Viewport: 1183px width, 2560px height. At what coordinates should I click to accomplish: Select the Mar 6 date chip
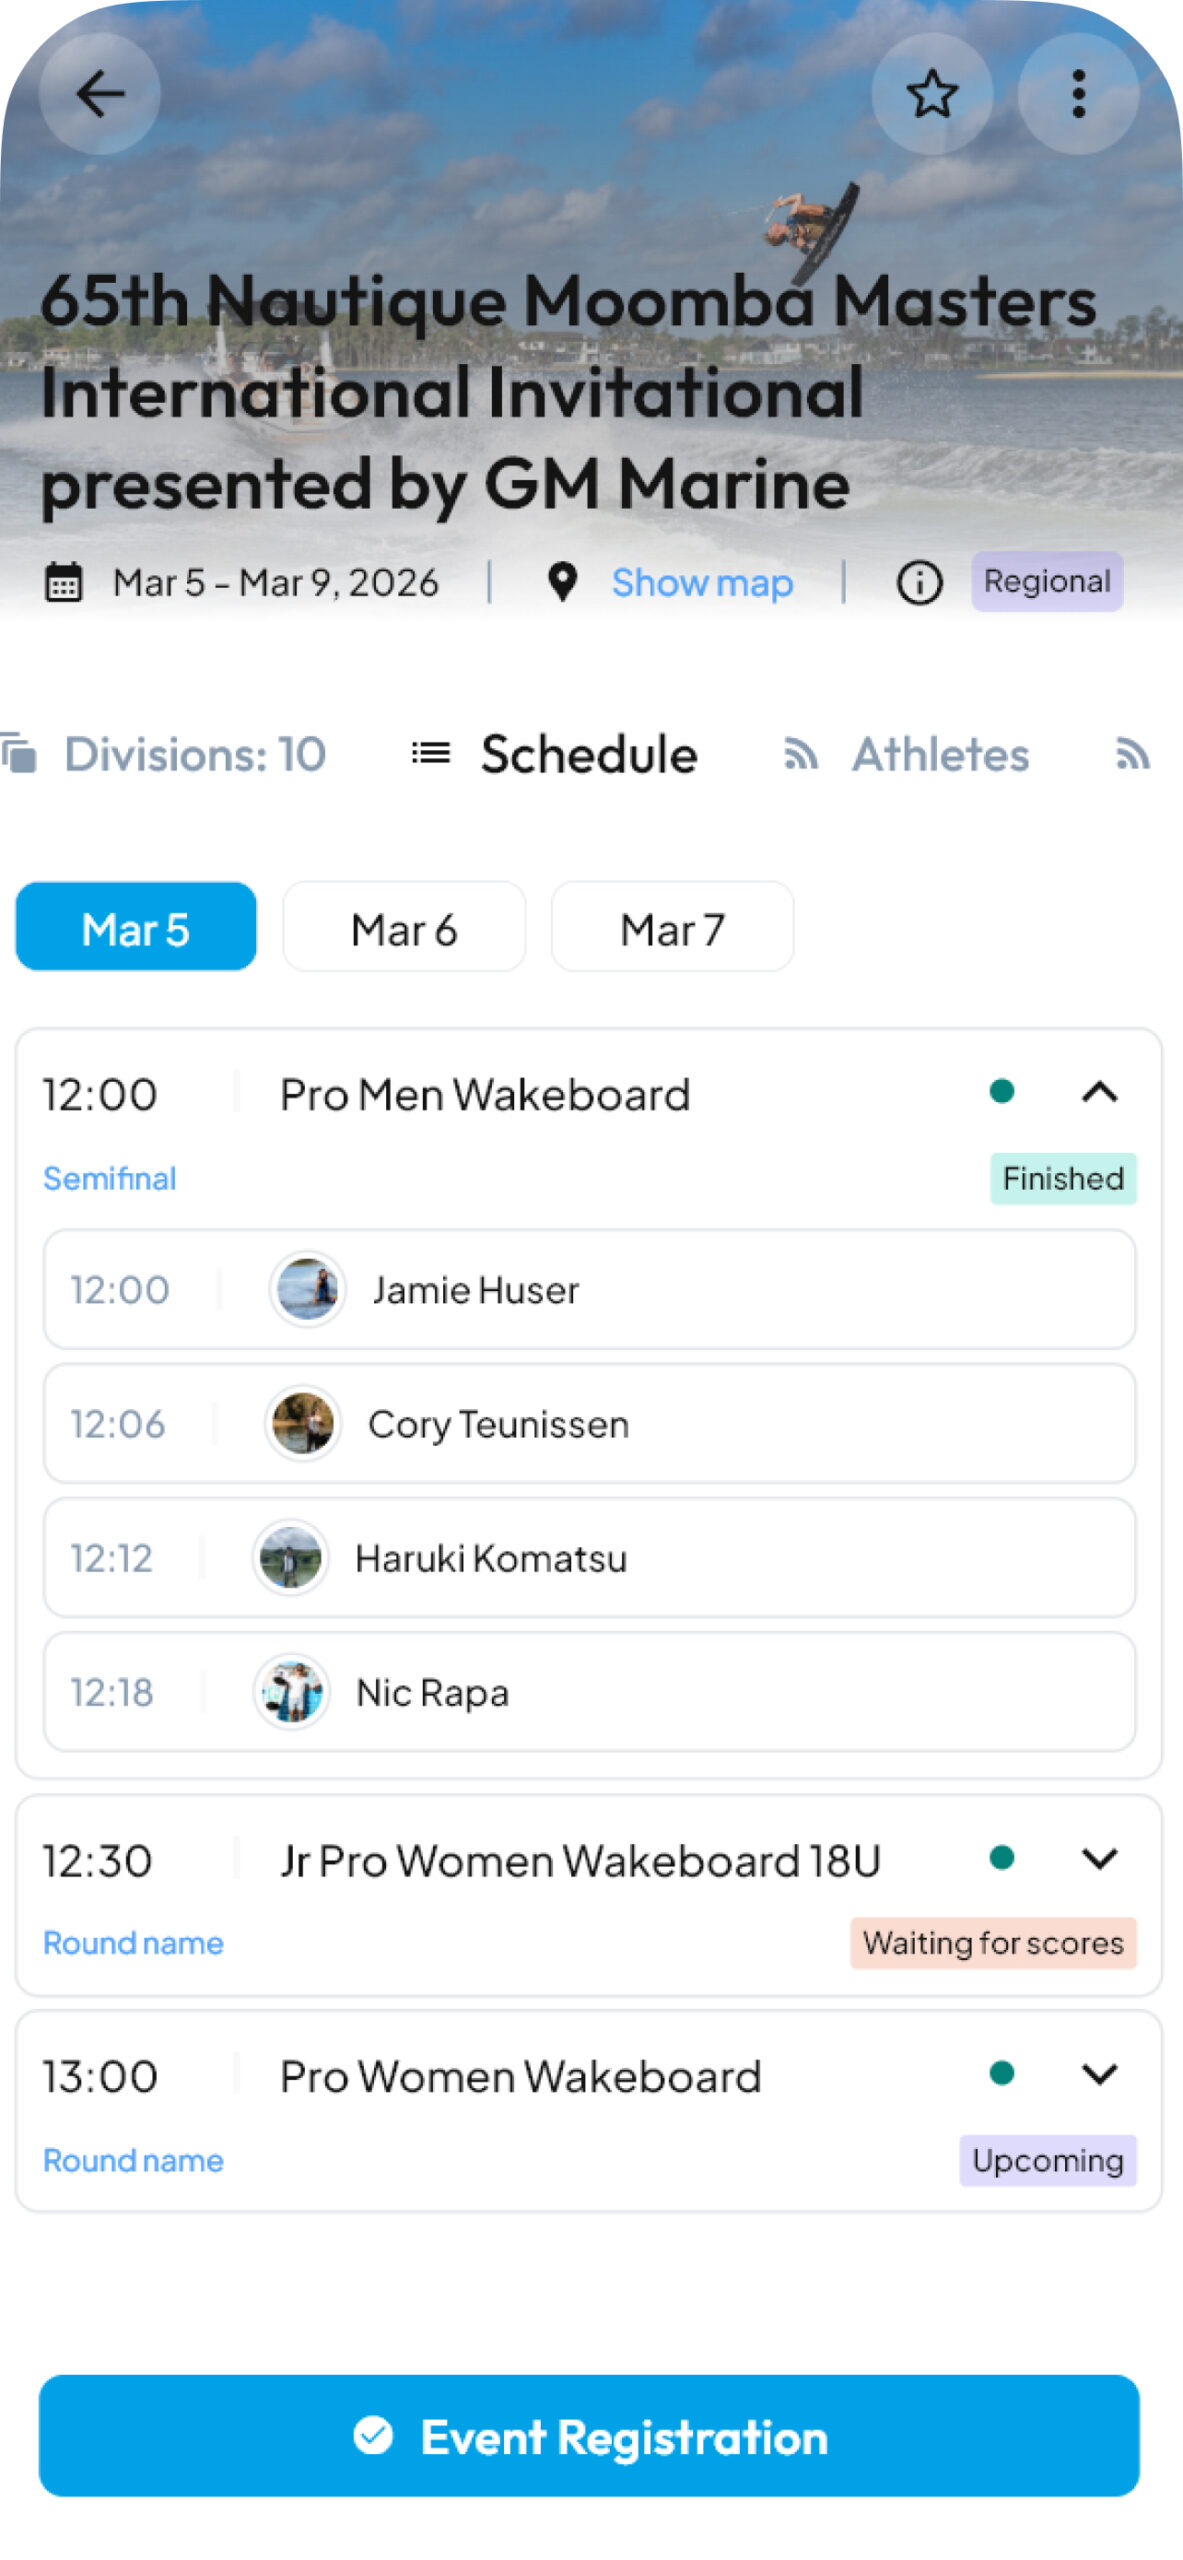404,927
